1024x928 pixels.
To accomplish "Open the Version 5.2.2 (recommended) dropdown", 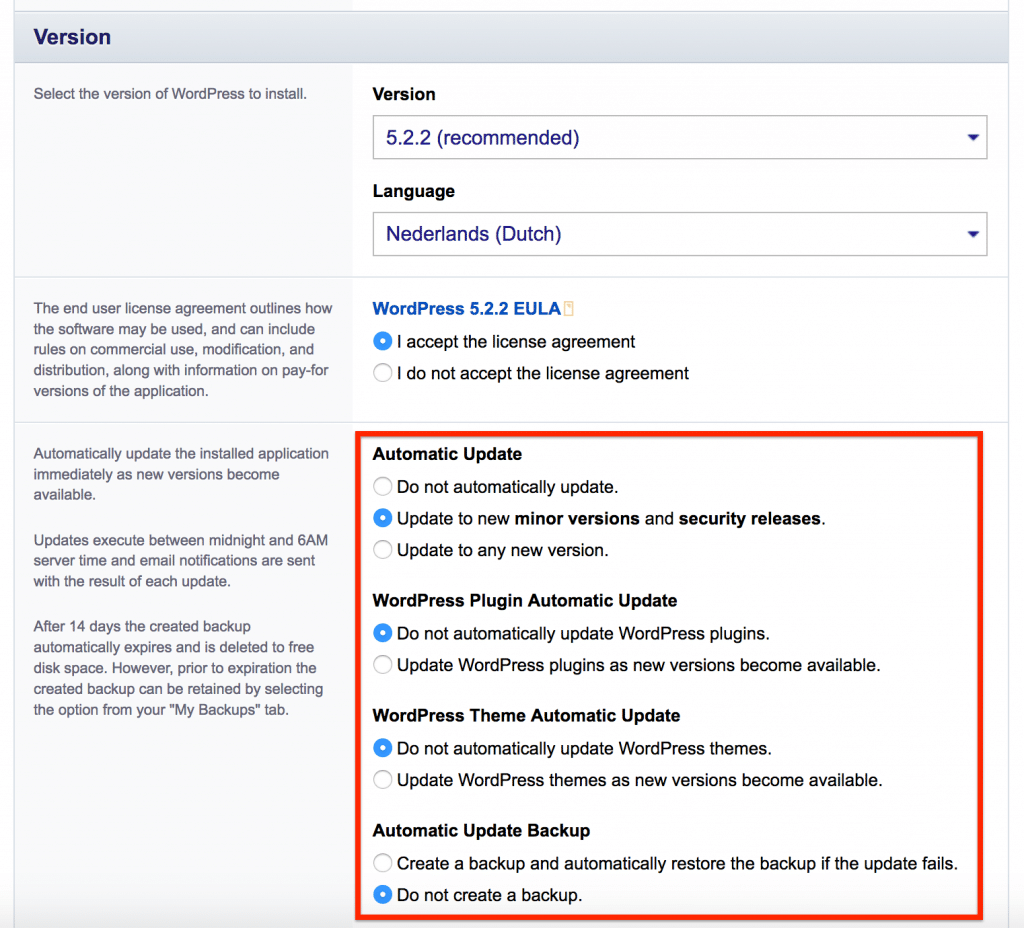I will (x=660, y=138).
